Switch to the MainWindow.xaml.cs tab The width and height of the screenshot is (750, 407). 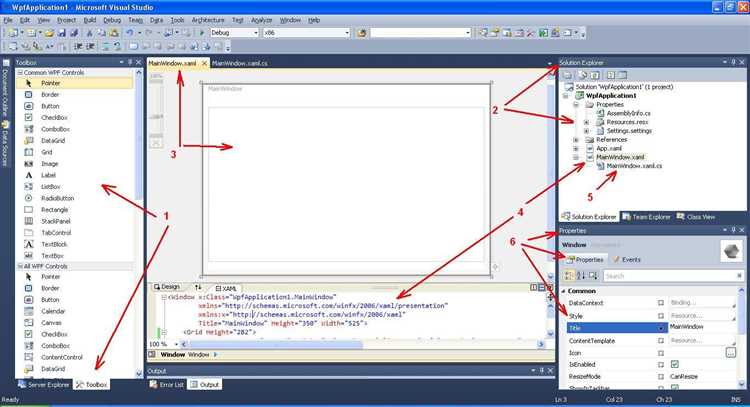[x=240, y=63]
